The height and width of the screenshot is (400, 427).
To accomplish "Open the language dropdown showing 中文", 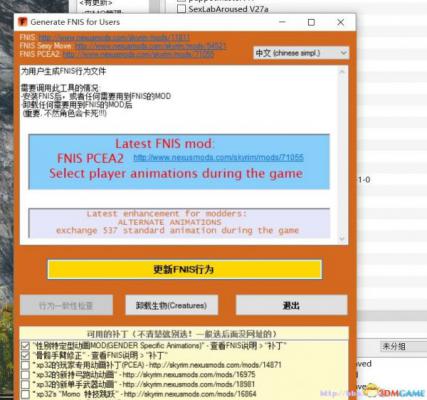I will [301, 53].
